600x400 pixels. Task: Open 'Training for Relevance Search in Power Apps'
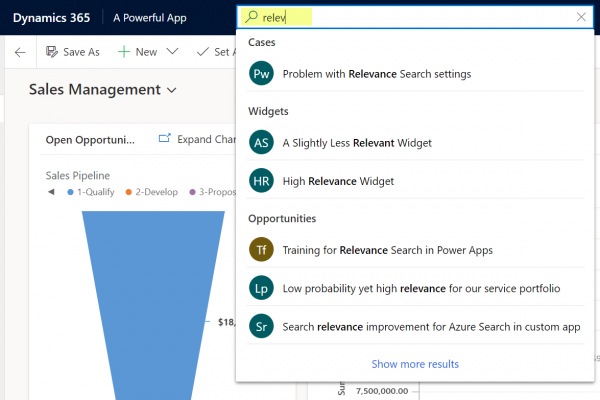[415, 250]
